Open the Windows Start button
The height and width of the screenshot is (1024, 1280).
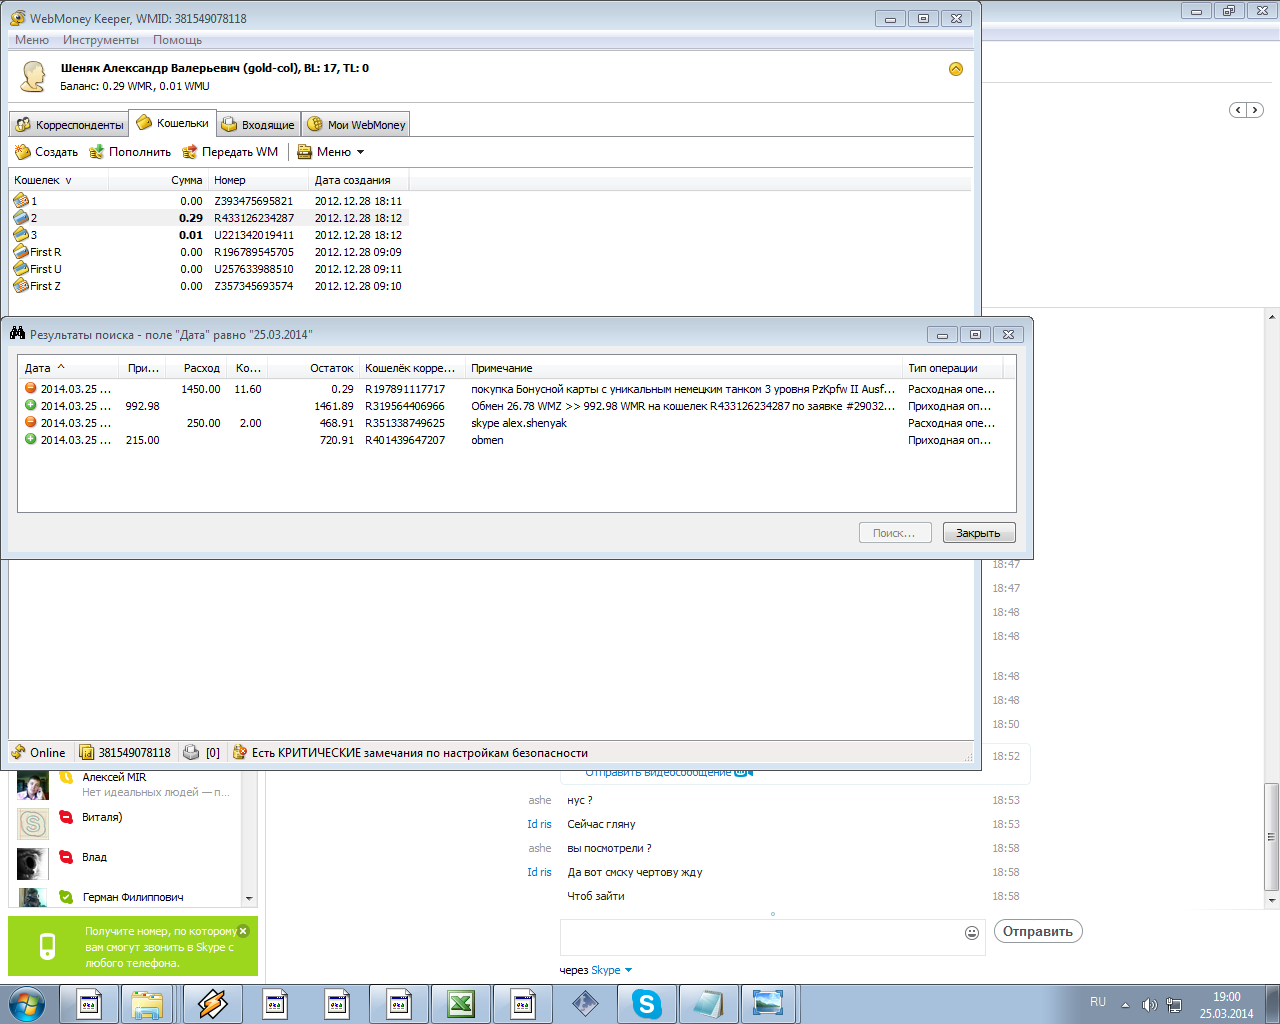coord(27,1004)
